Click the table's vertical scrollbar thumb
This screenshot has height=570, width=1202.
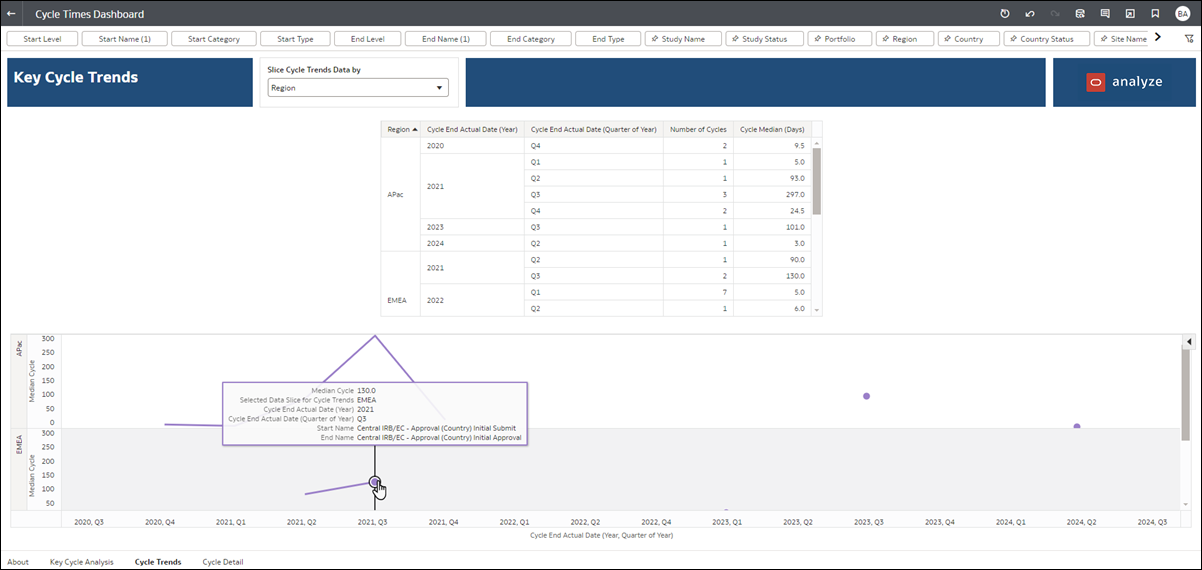(817, 180)
